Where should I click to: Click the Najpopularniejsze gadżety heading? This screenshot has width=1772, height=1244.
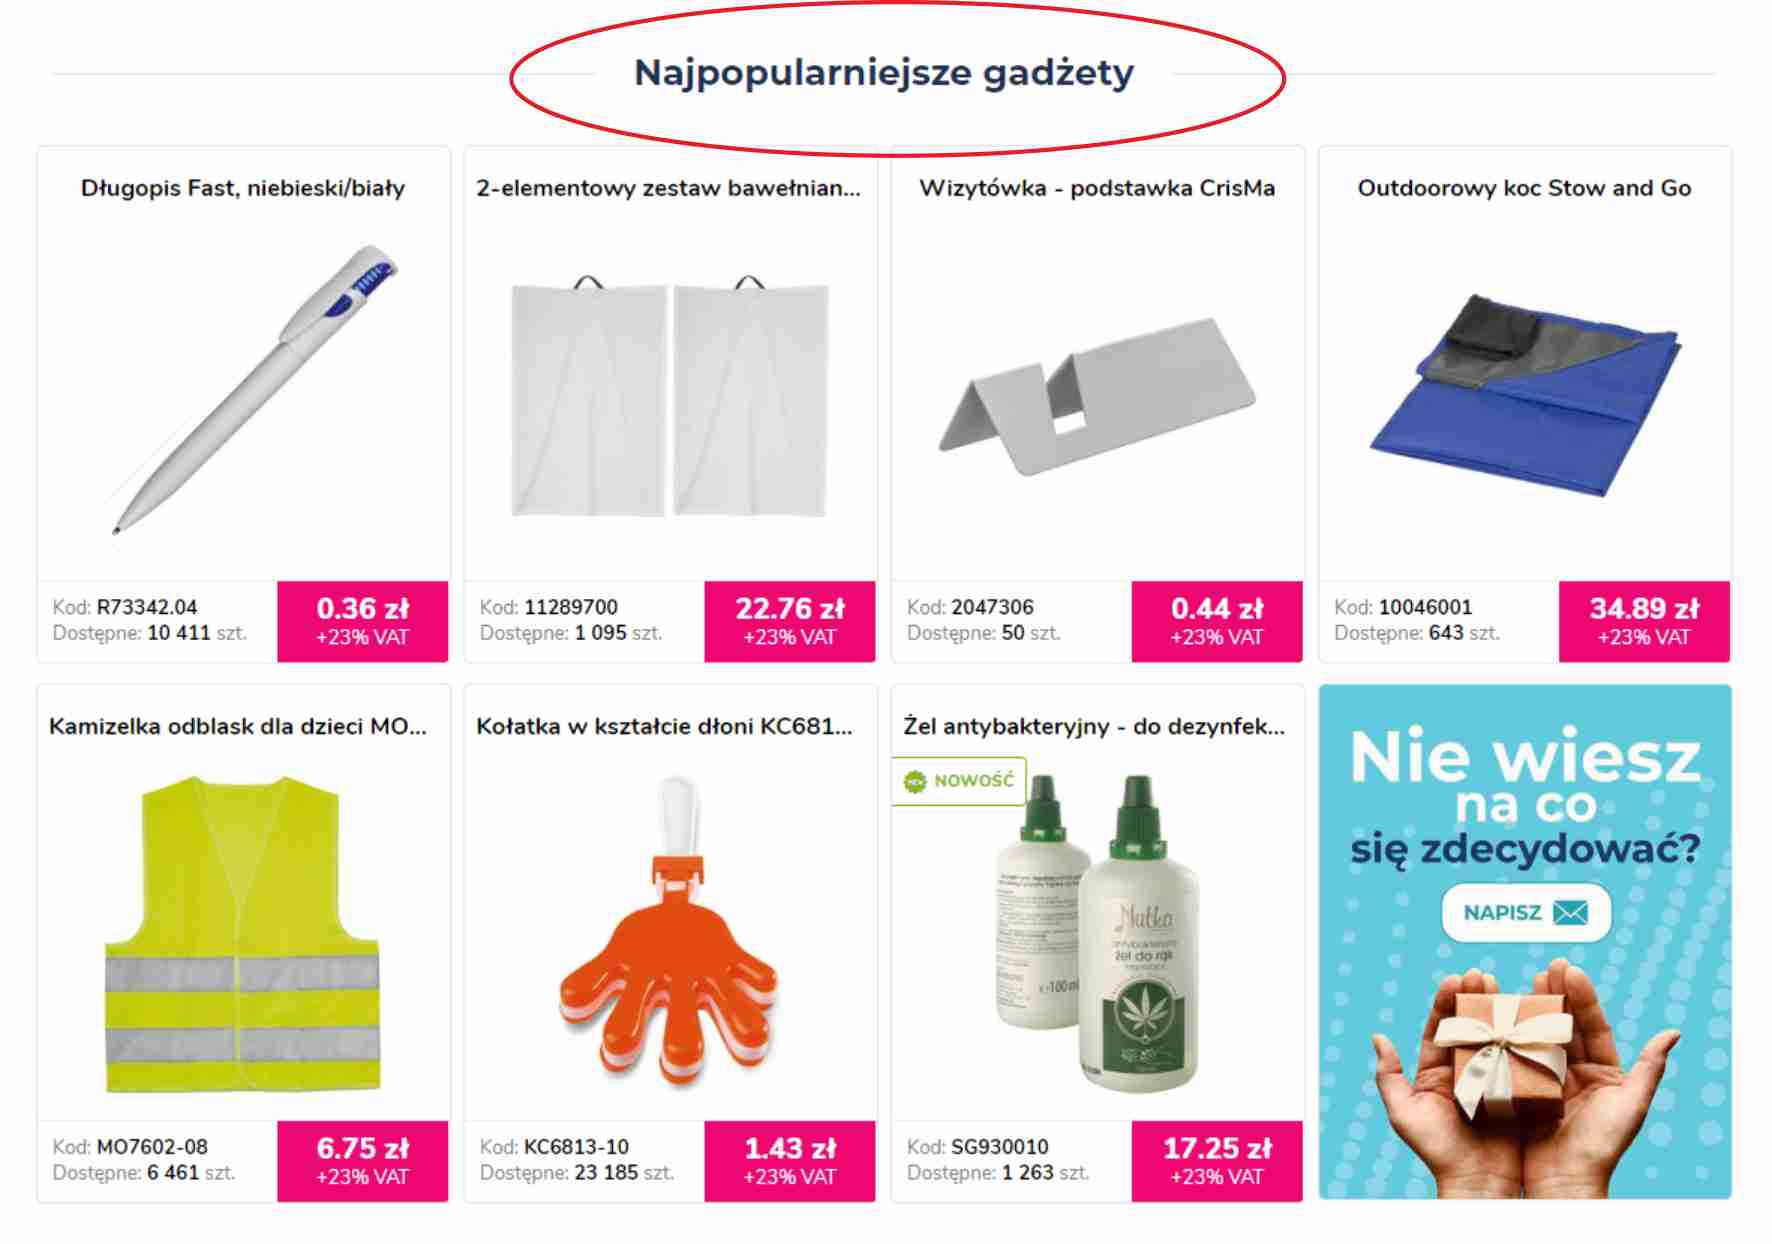click(884, 73)
